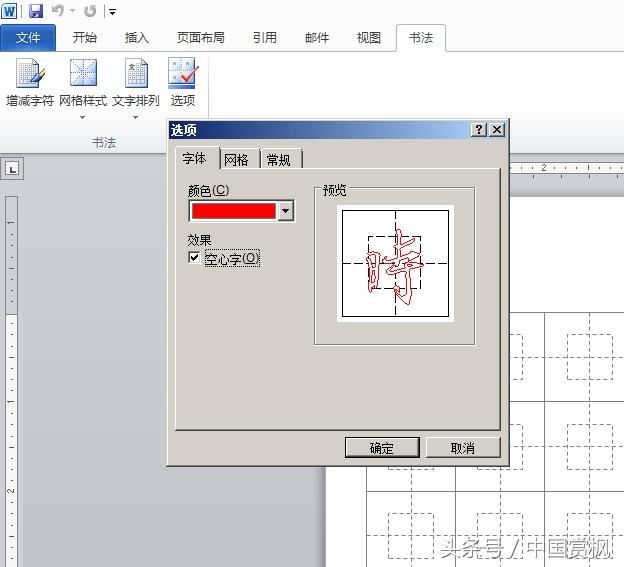Open the 颜色 dropdown arrow

click(285, 211)
